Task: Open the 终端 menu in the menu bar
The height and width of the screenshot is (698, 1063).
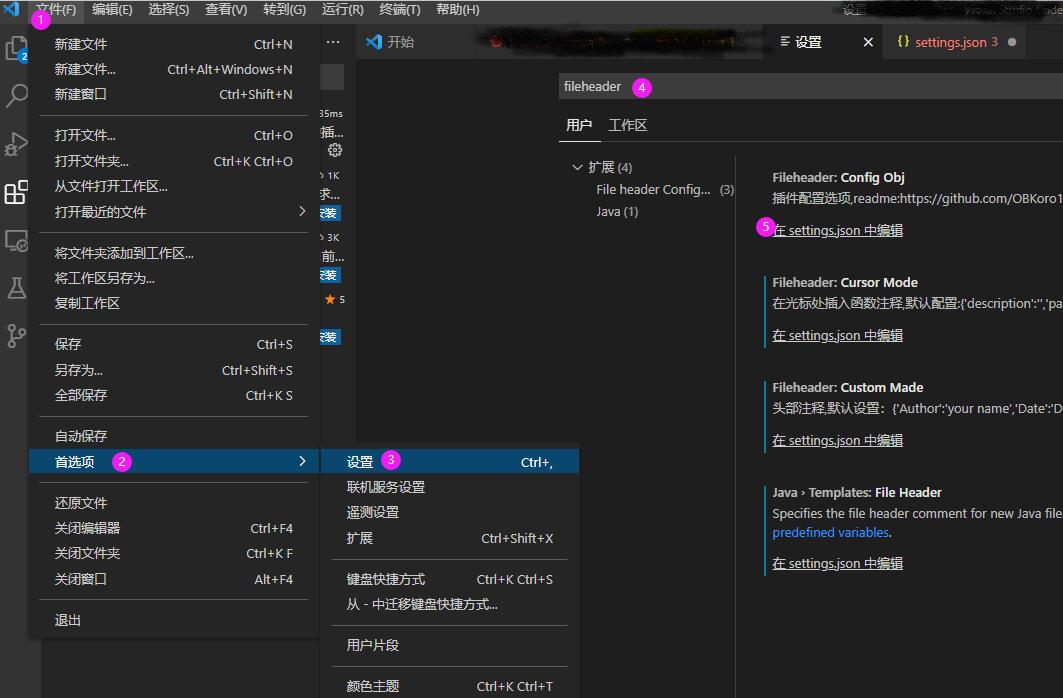Action: 399,11
